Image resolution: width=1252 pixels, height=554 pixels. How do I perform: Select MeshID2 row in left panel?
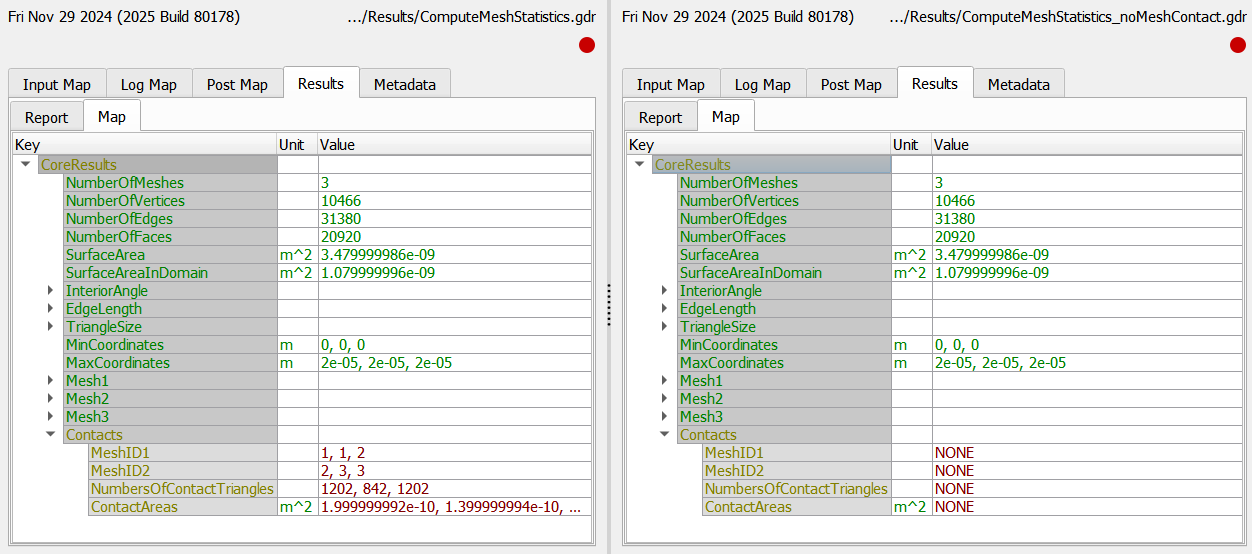point(301,471)
